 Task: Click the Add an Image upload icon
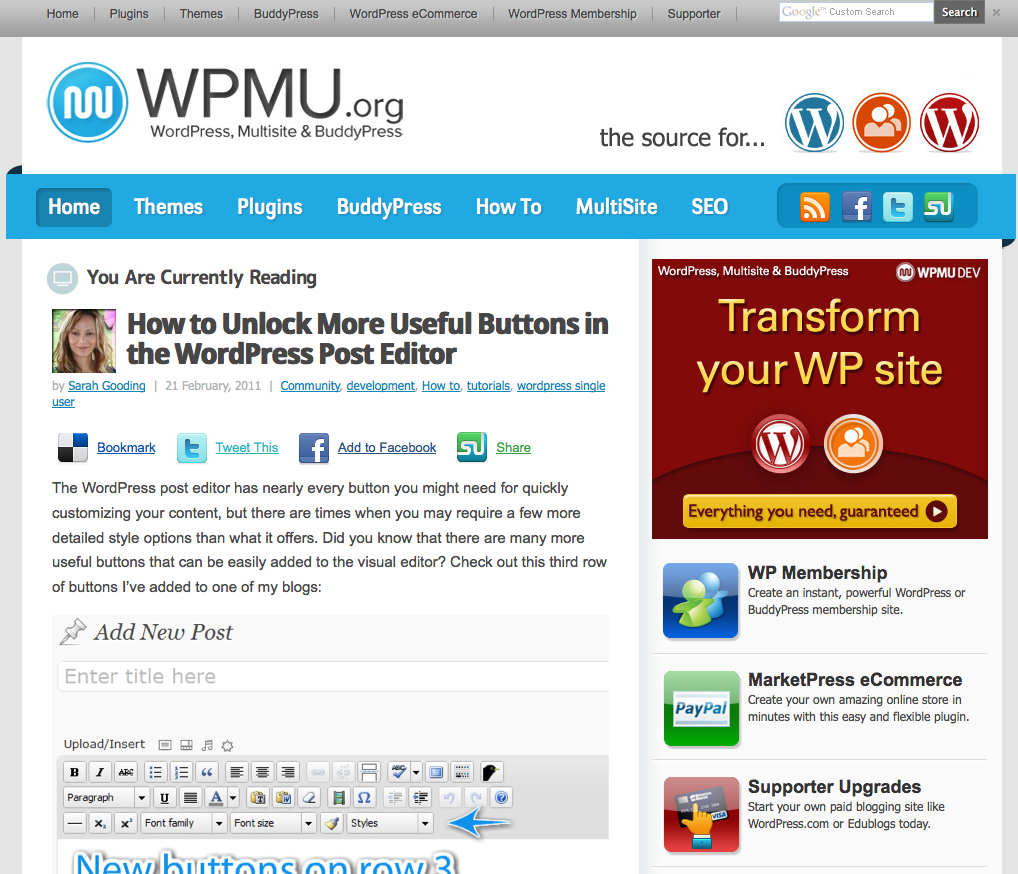(166, 745)
